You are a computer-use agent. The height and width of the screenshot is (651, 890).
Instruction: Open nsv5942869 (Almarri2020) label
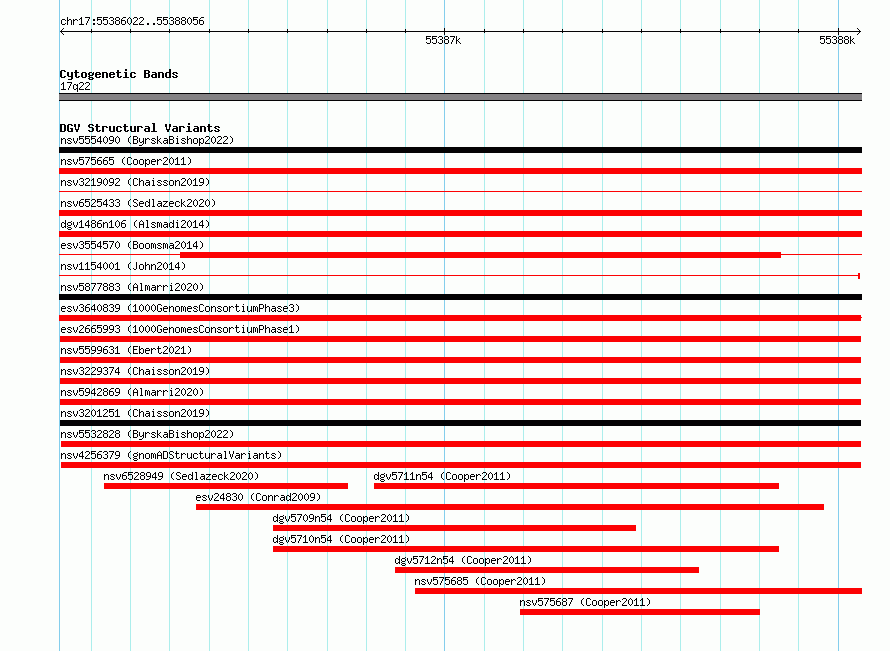[x=132, y=392]
